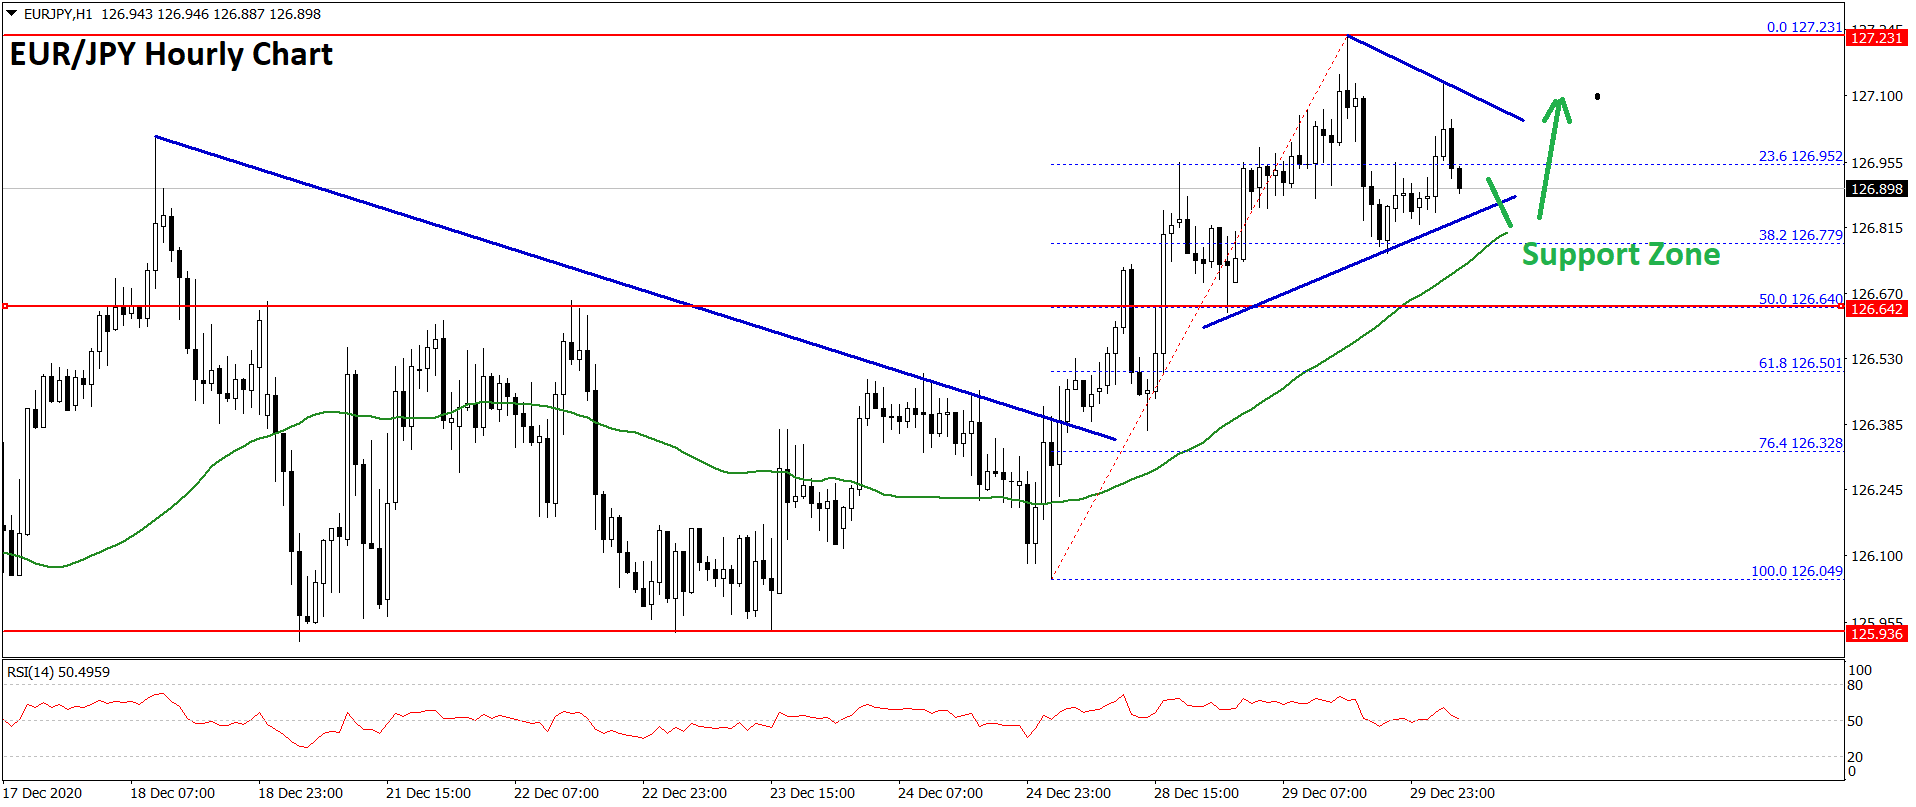This screenshot has width=1916, height=807.
Task: Select the red 125.936 price tag
Action: pyautogui.click(x=1876, y=634)
